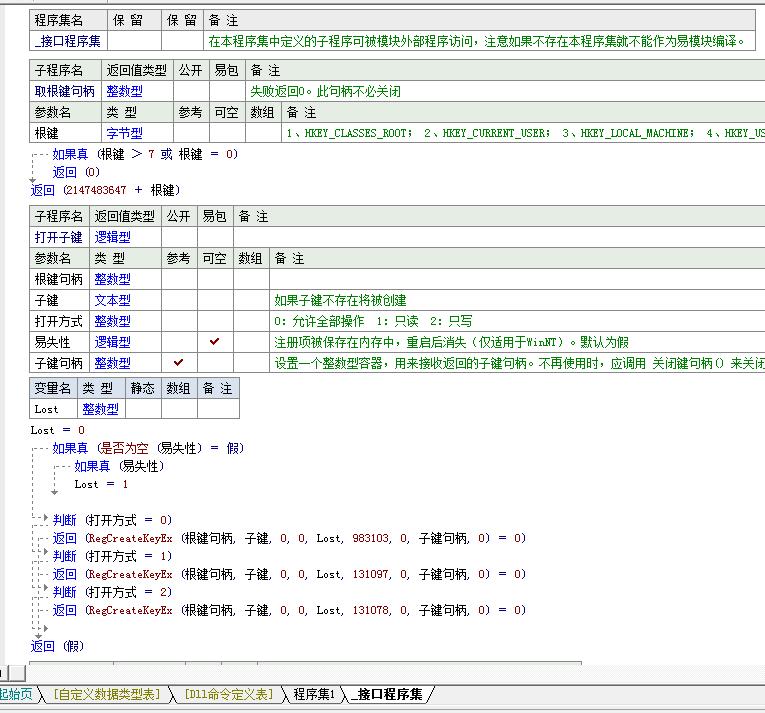Image resolution: width=765 pixels, height=713 pixels.
Task: Toggle the 公开 cell of the 打开子键 subroutine
Action: click(x=179, y=237)
